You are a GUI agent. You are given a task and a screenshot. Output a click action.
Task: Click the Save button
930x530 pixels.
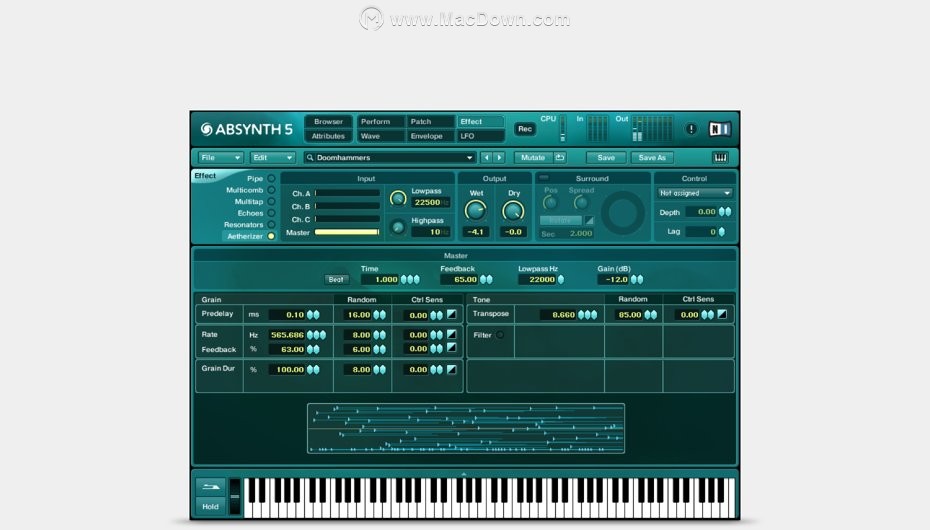click(606, 158)
